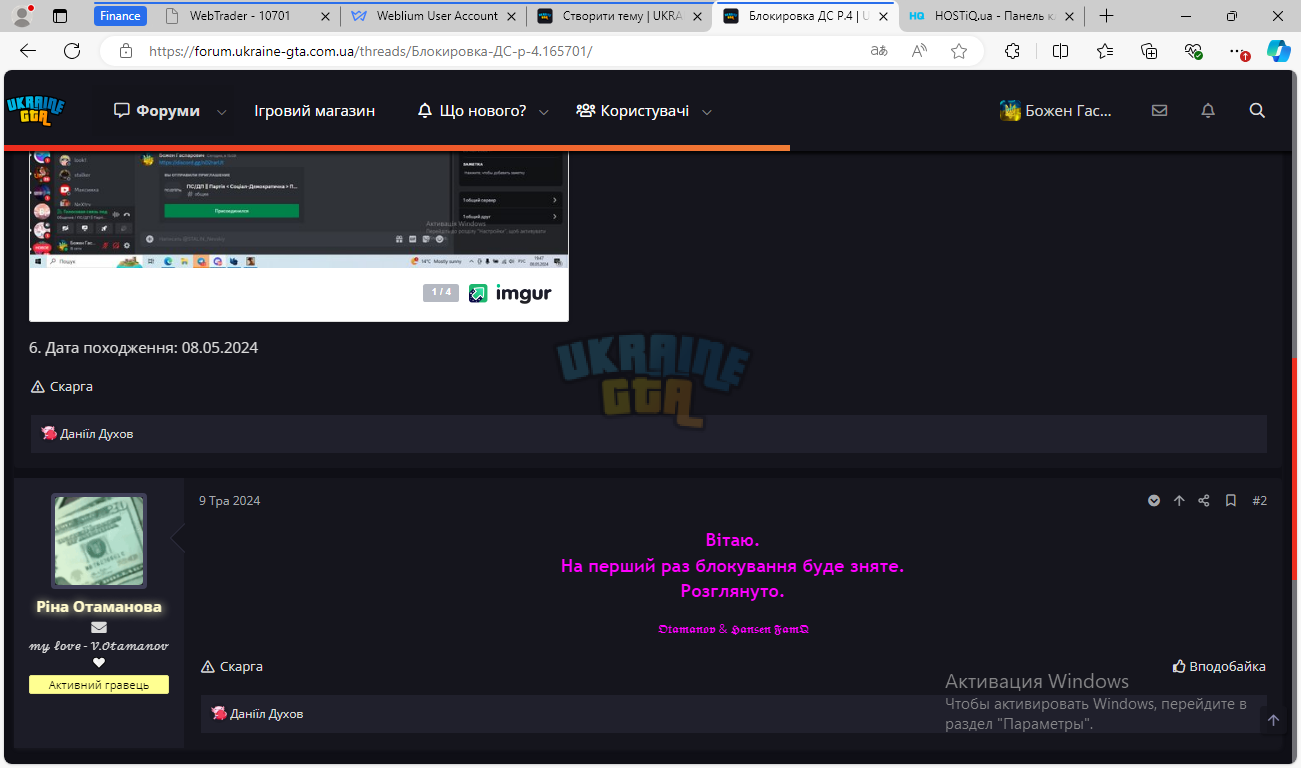Click Скарга under post #2

[x=232, y=666]
